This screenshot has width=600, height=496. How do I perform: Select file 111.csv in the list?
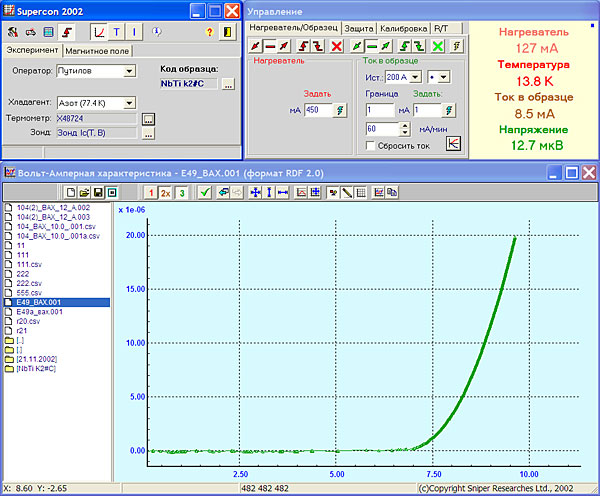click(57, 264)
